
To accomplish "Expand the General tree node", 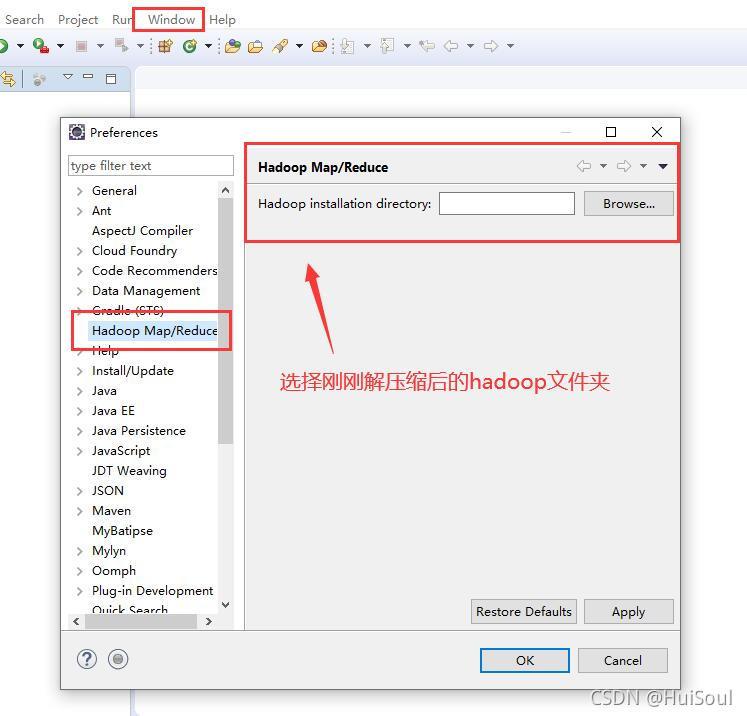I will click(80, 191).
